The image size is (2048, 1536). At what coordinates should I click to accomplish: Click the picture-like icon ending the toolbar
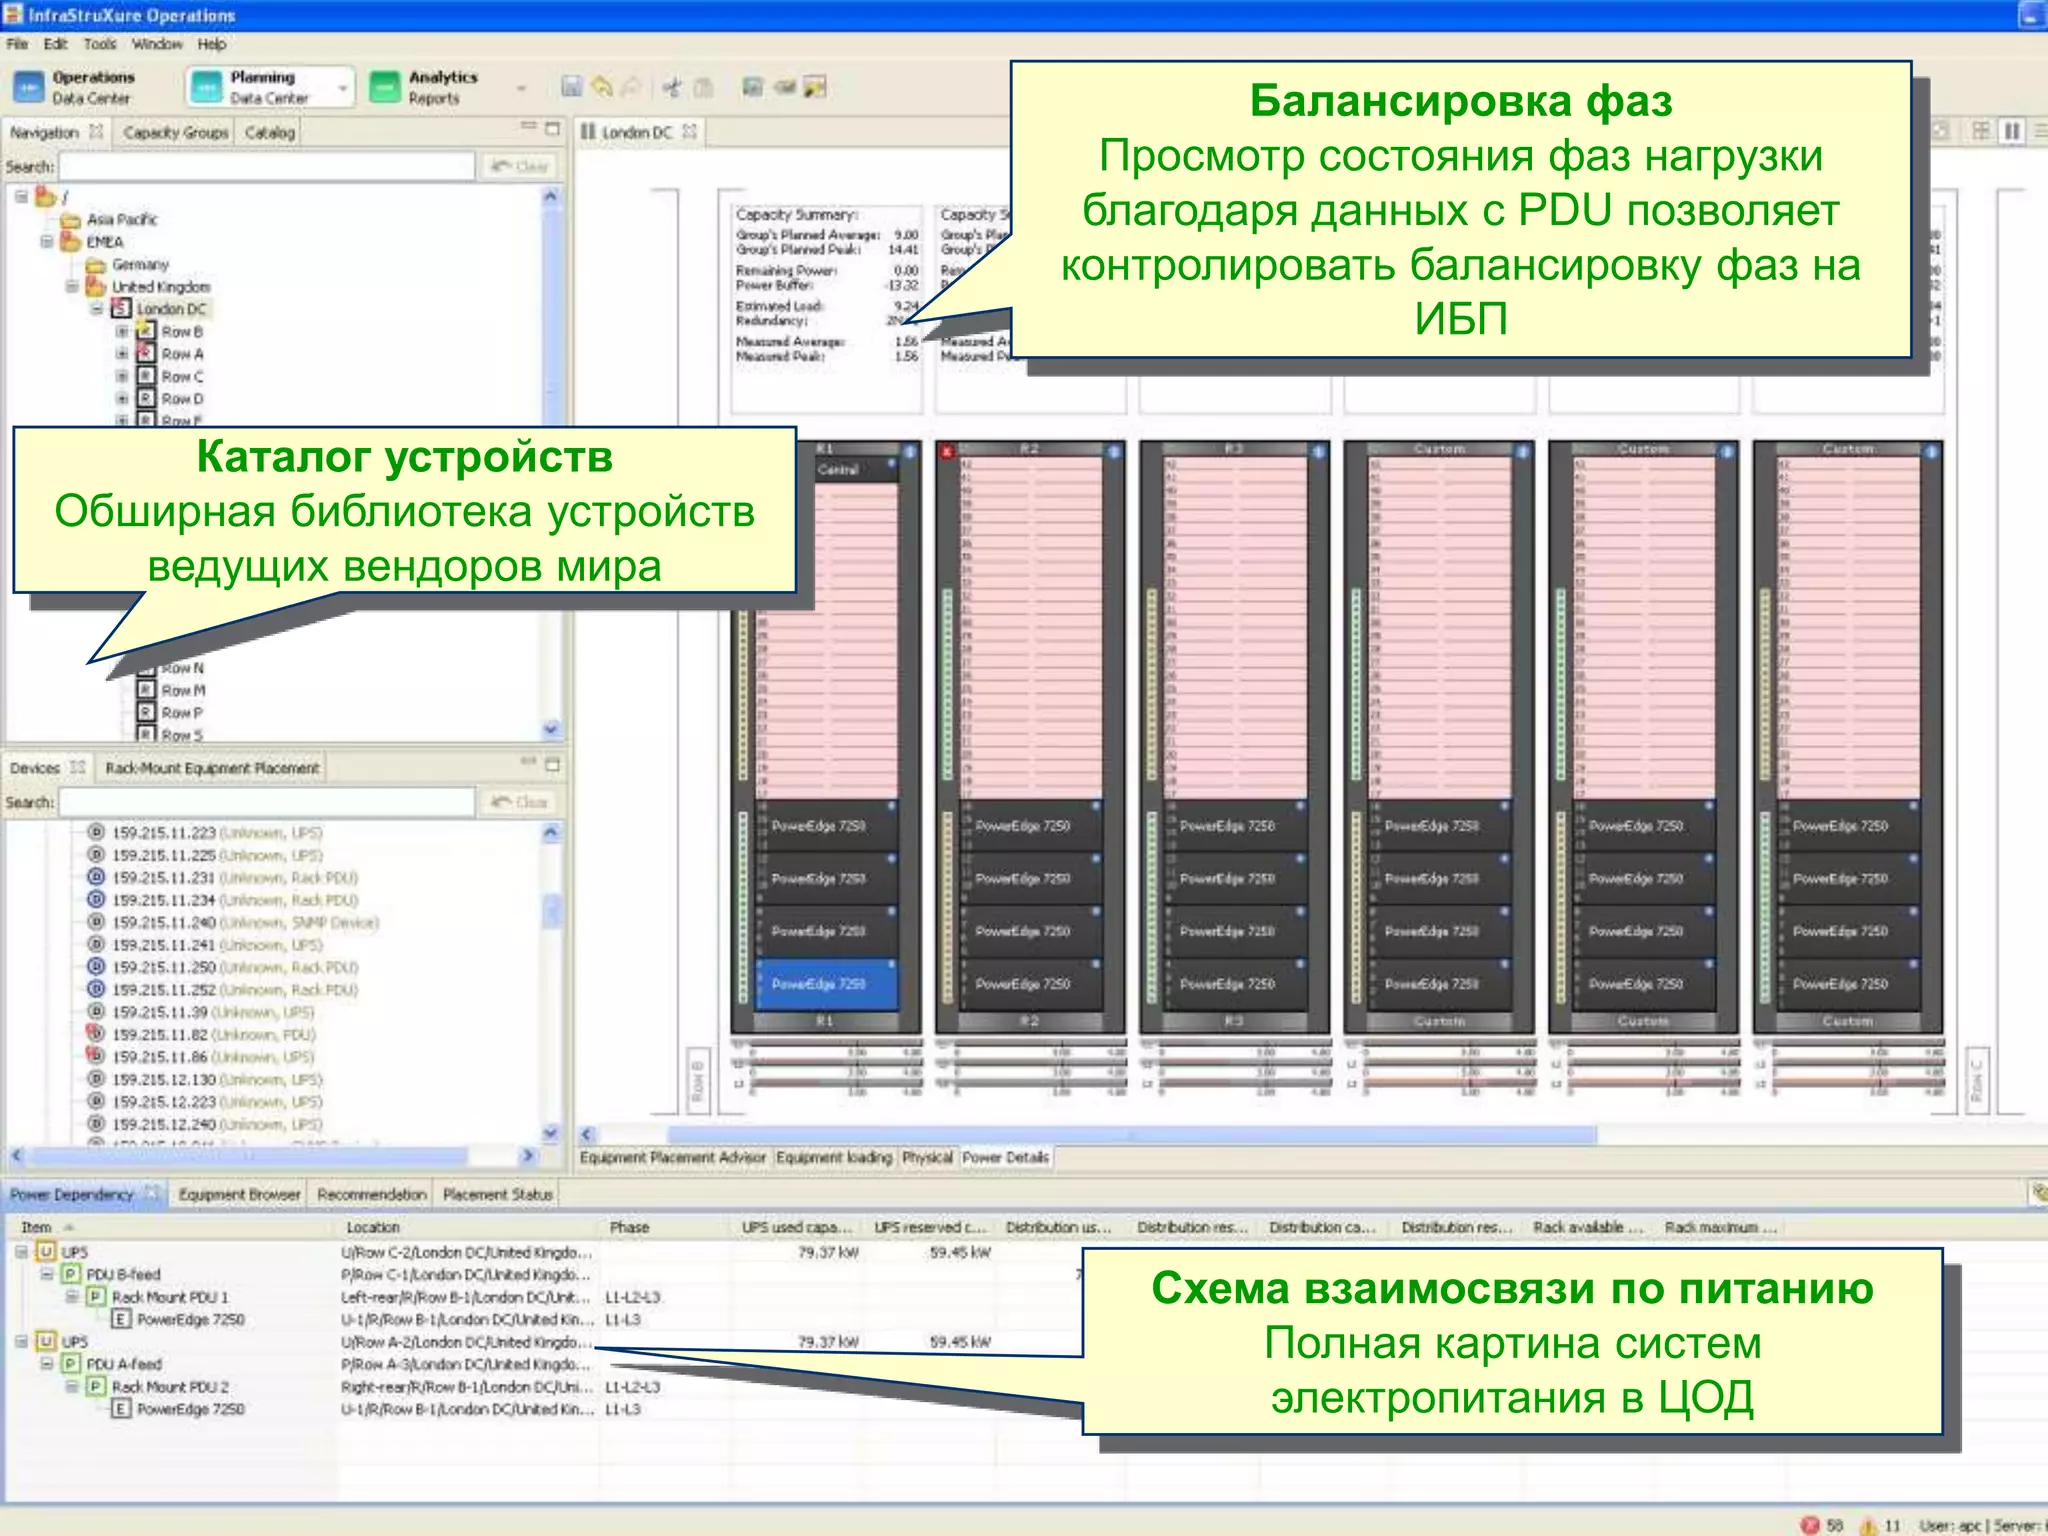[x=815, y=87]
